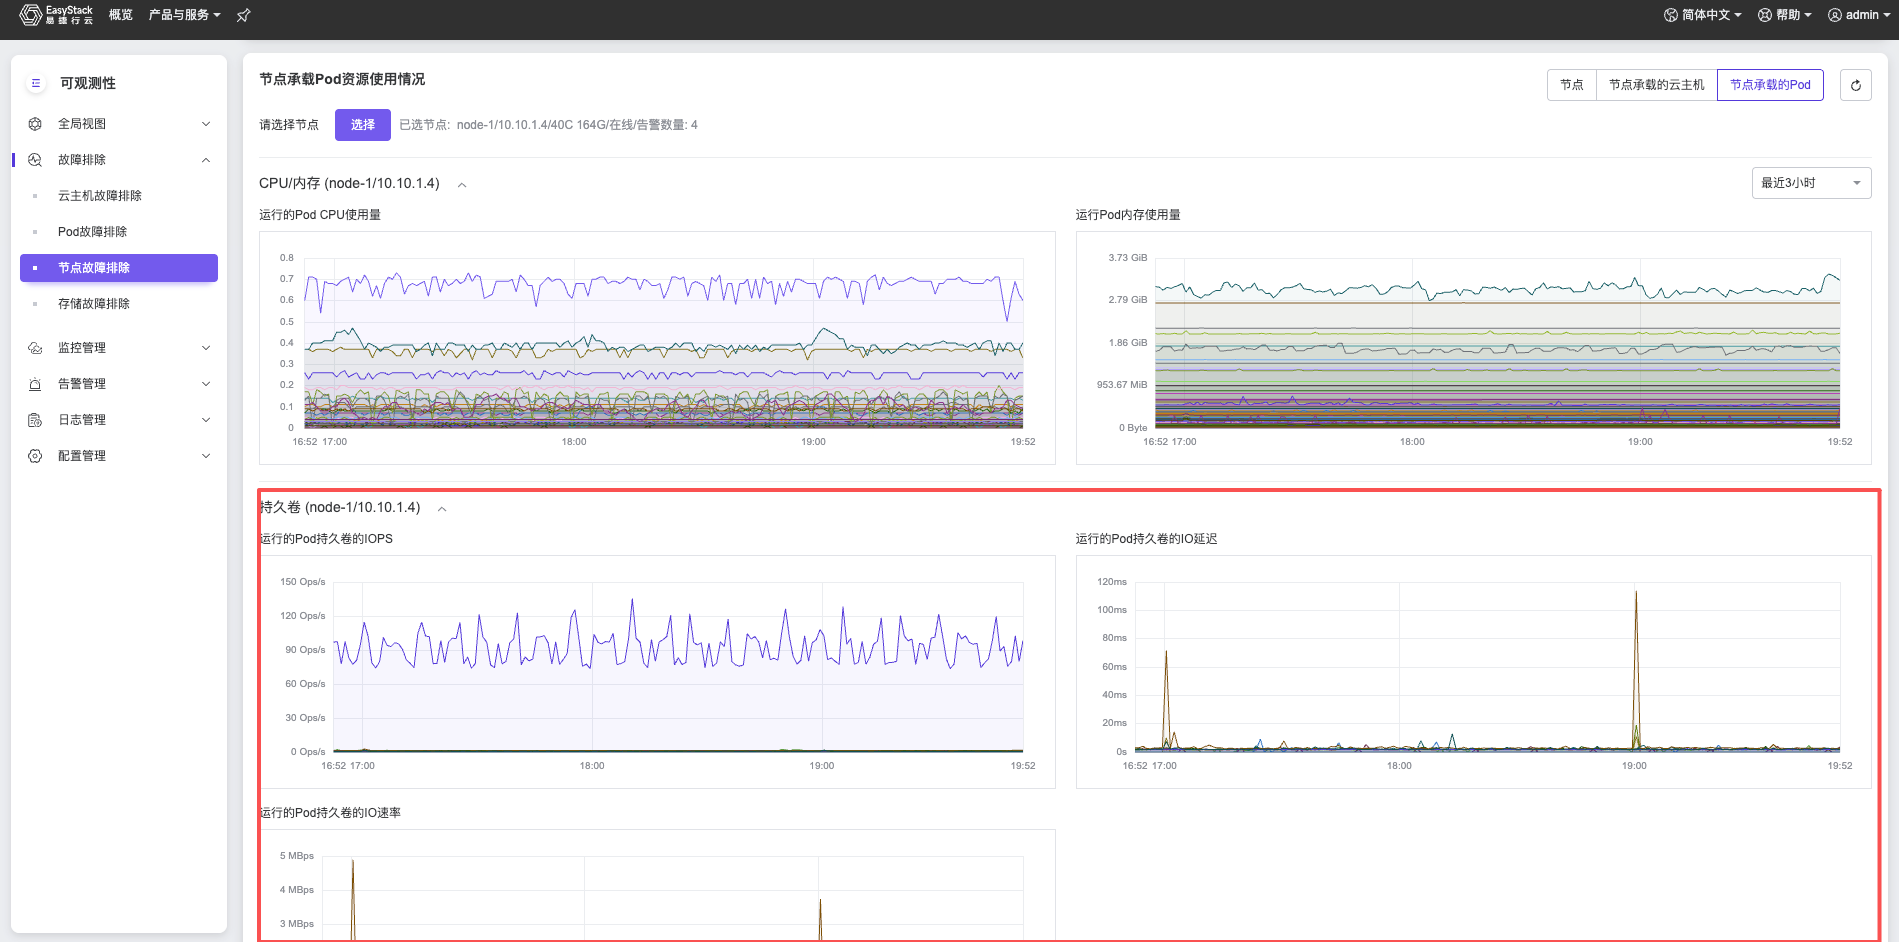This screenshot has width=1899, height=942.
Task: Expand the 配置管理 menu
Action: [206, 456]
